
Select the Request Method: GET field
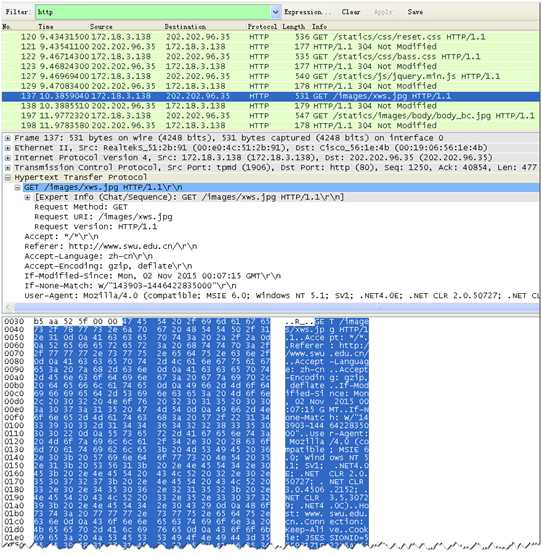pyautogui.click(x=81, y=207)
